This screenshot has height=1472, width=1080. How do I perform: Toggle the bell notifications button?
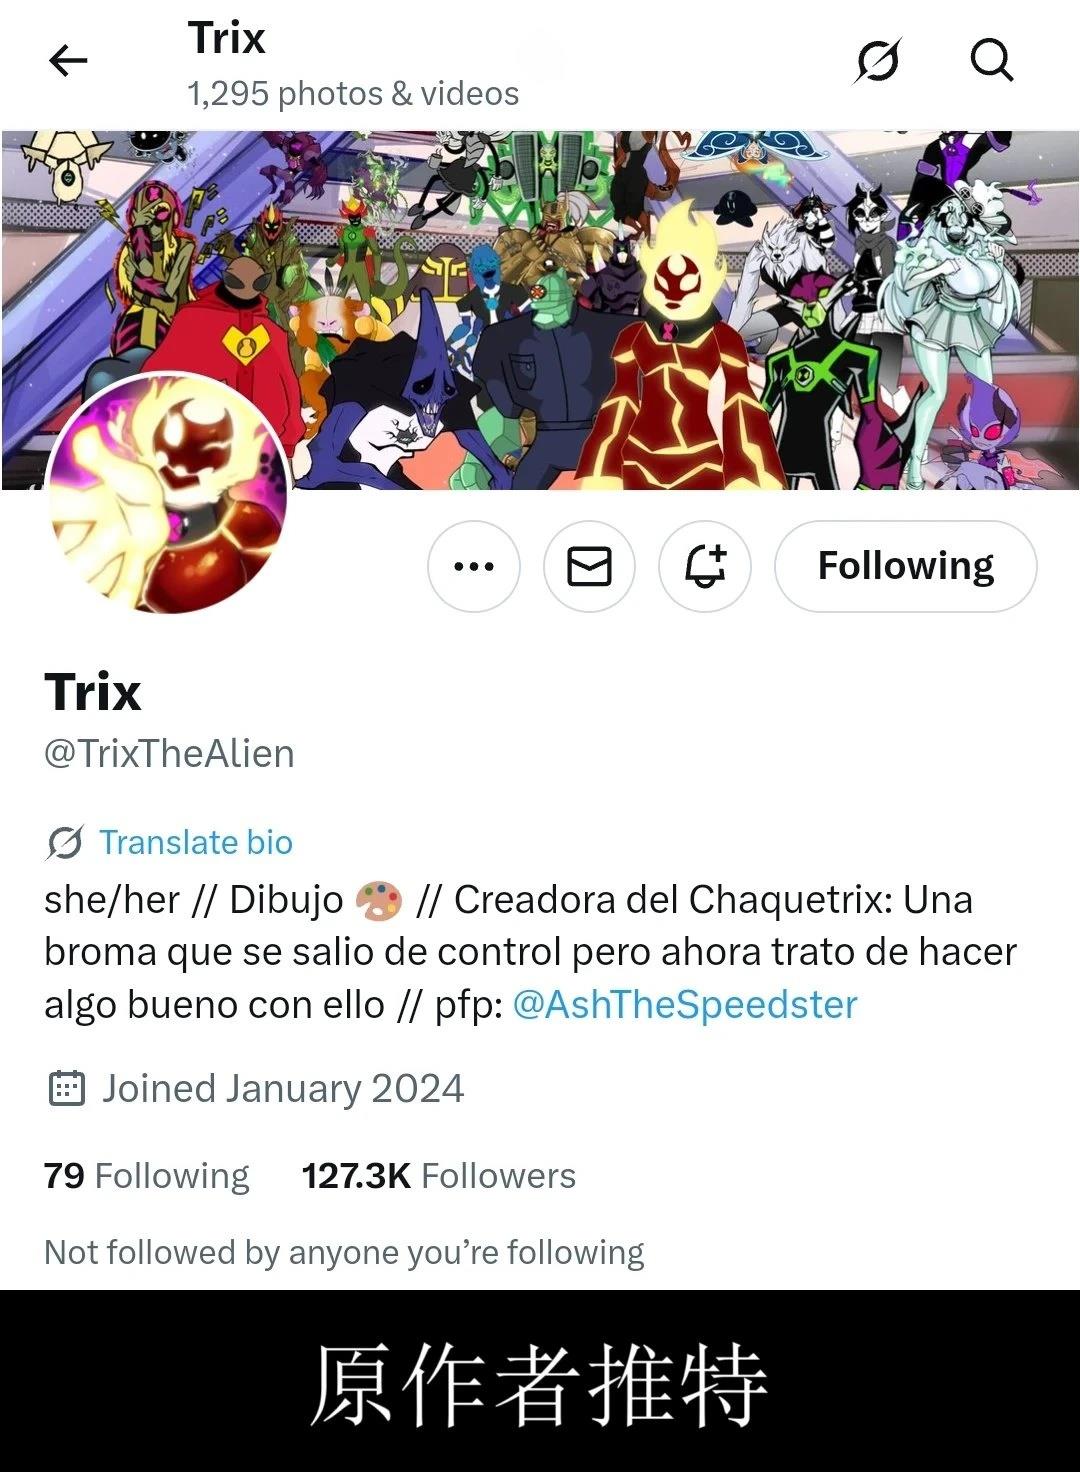coord(705,566)
